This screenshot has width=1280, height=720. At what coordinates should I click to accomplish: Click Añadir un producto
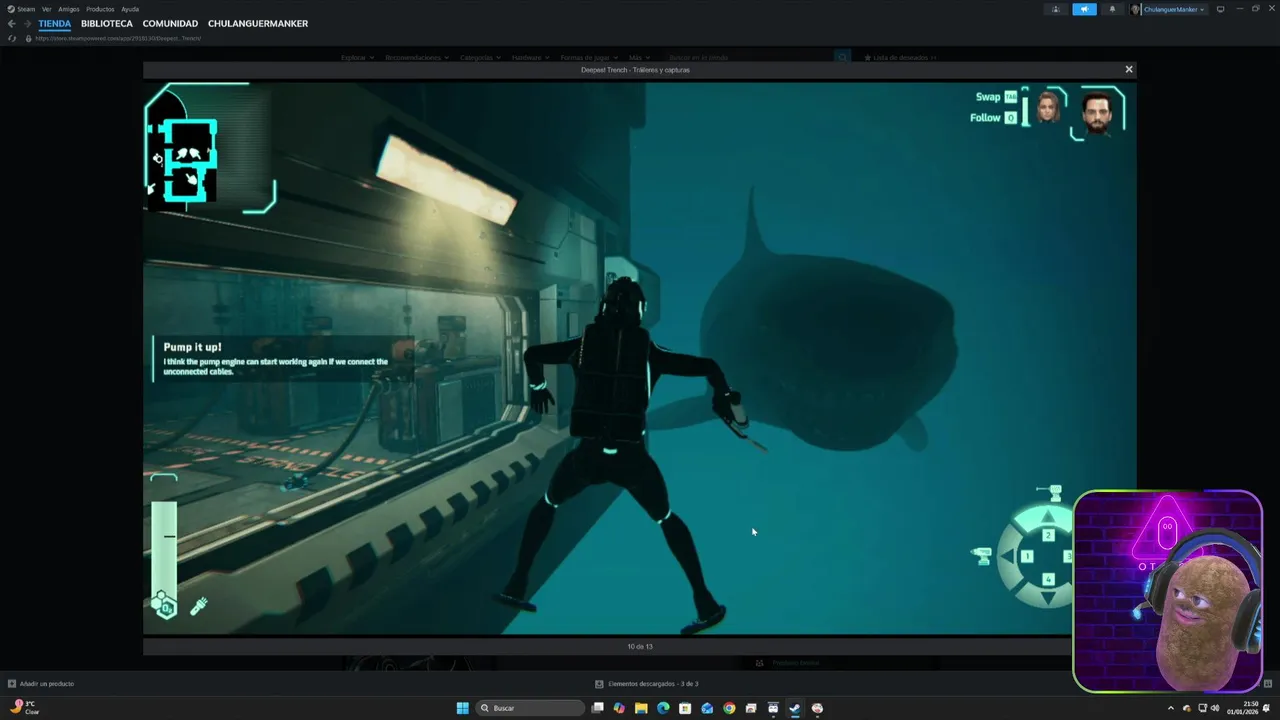point(41,684)
